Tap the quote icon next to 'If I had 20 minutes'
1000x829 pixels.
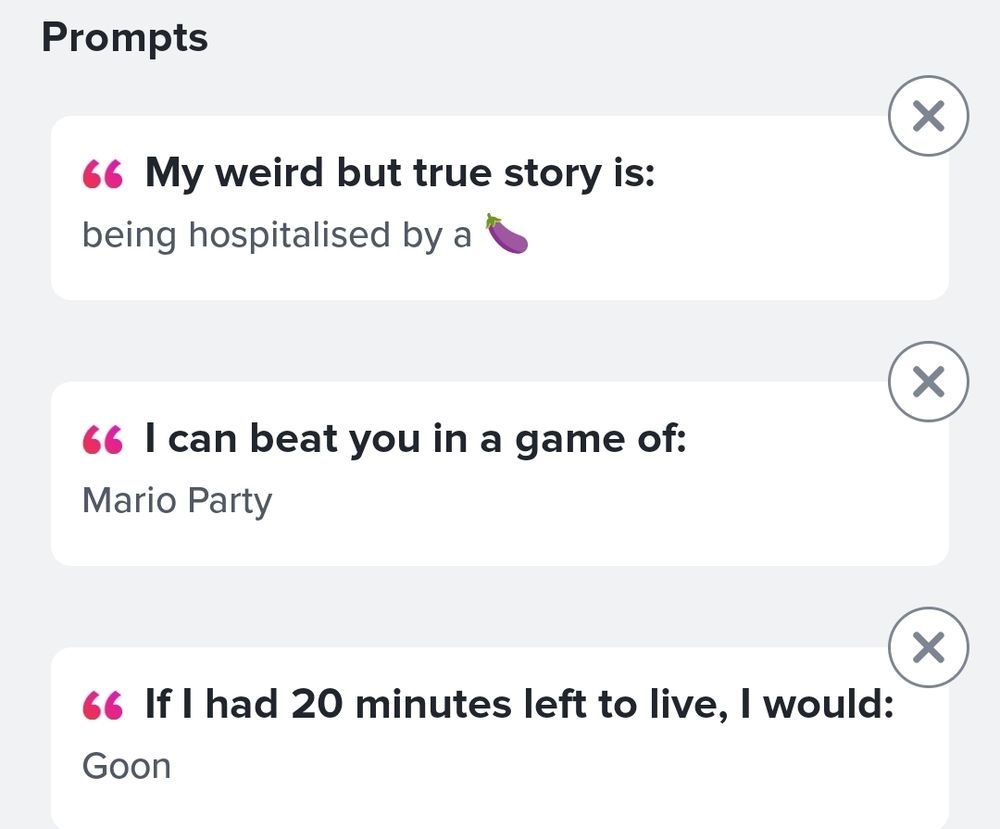pyautogui.click(x=102, y=706)
